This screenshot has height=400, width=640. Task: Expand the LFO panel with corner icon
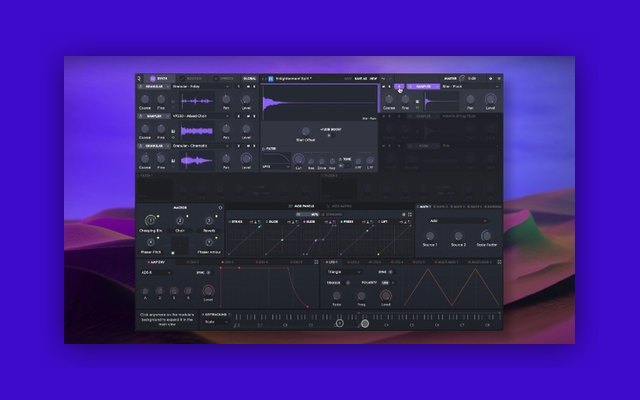[499, 262]
